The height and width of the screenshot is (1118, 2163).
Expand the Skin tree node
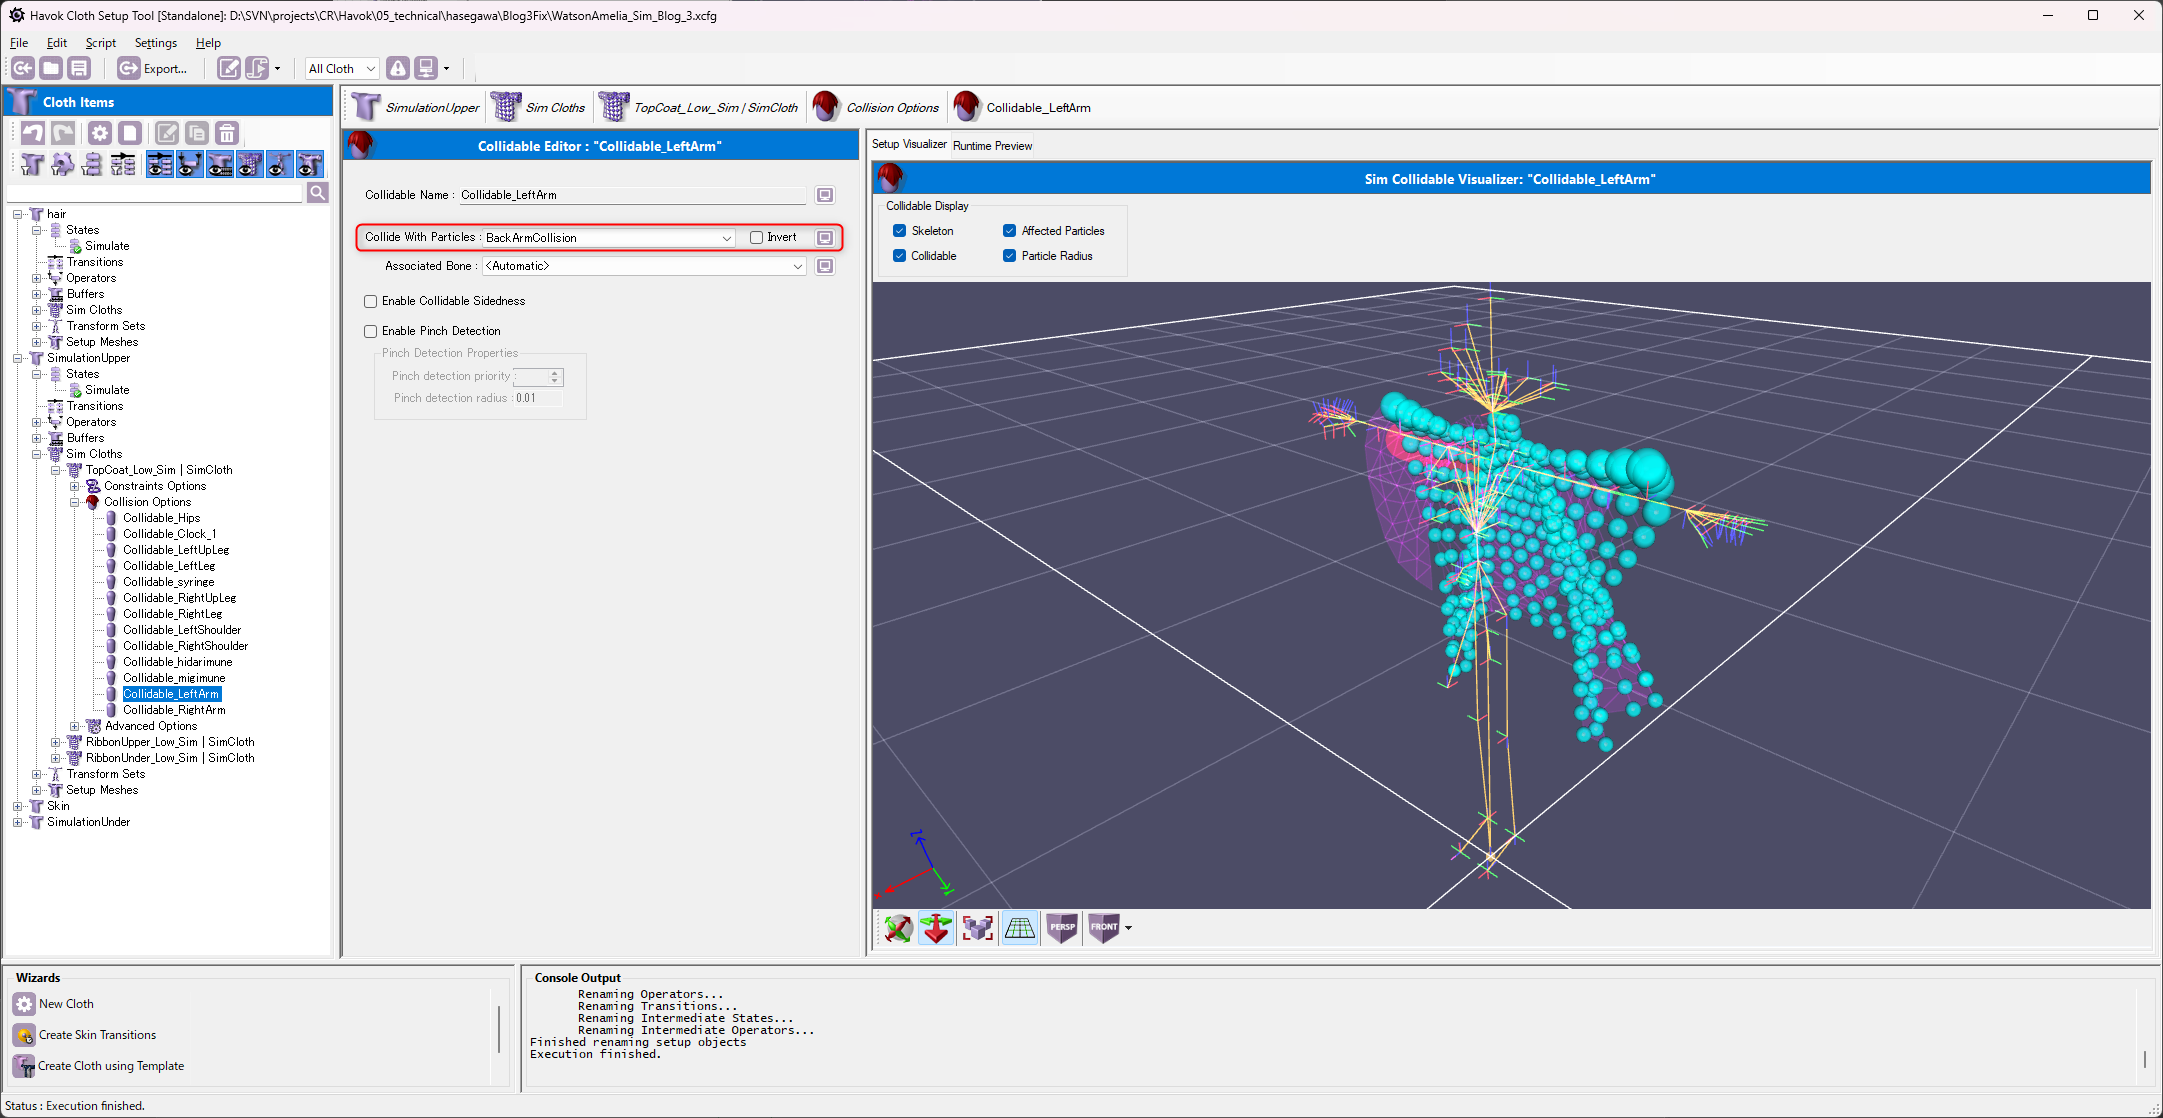pos(17,806)
